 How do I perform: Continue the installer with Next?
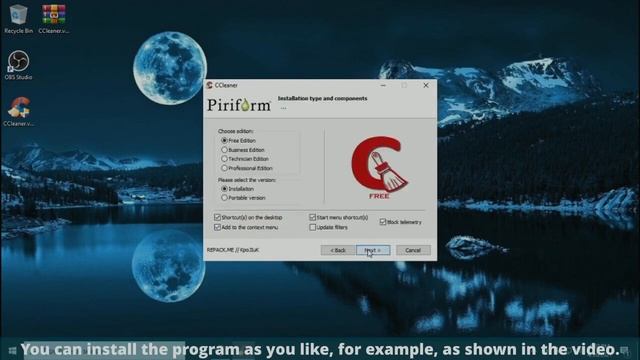pos(373,250)
